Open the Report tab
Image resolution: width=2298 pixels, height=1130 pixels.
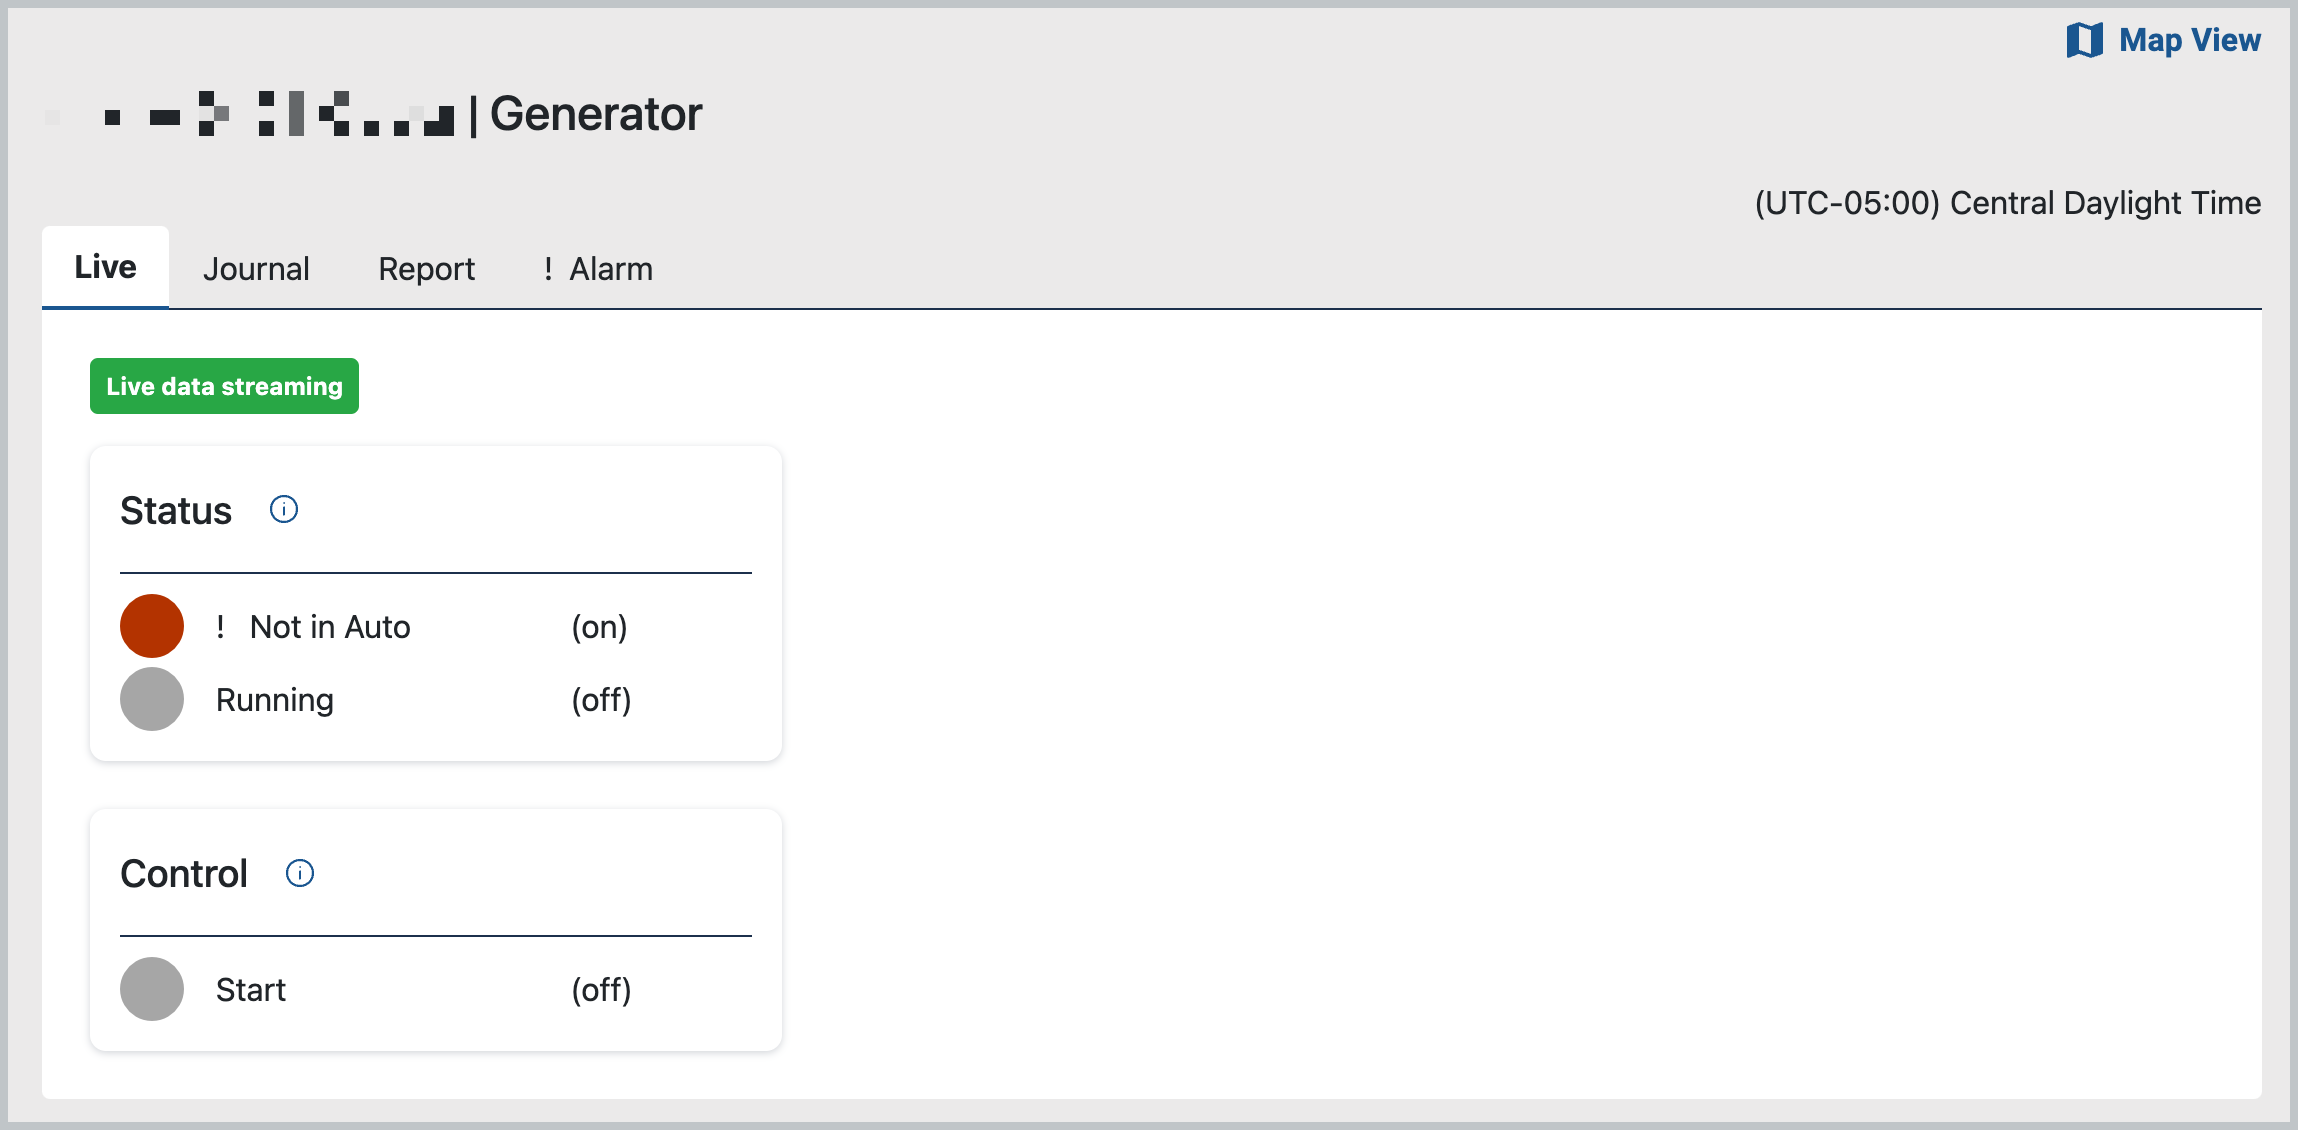pos(426,269)
